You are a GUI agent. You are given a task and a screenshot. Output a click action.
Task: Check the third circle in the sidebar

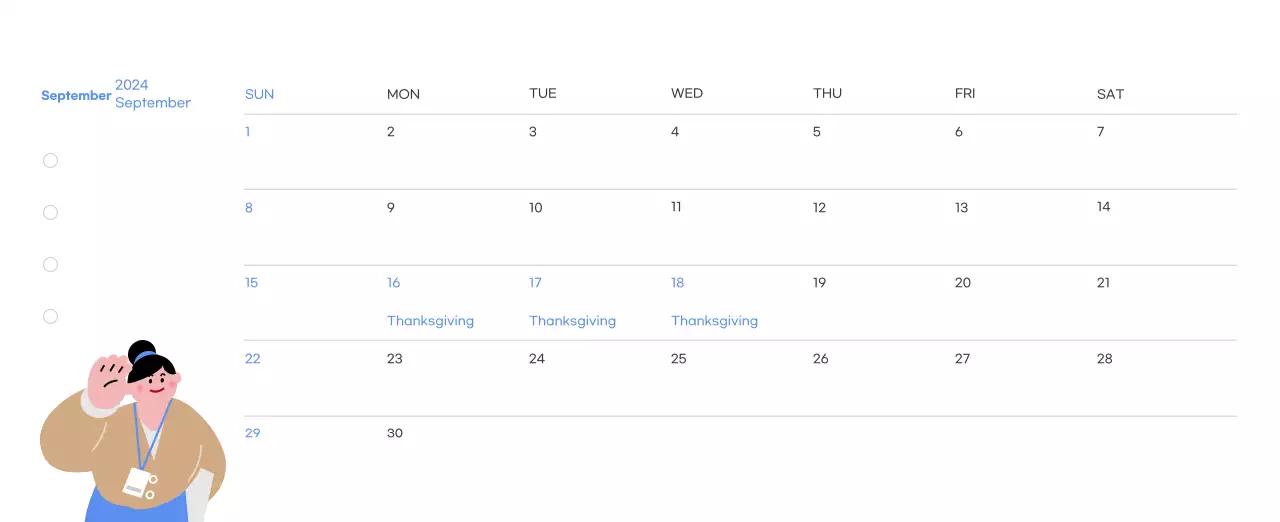pyautogui.click(x=50, y=264)
